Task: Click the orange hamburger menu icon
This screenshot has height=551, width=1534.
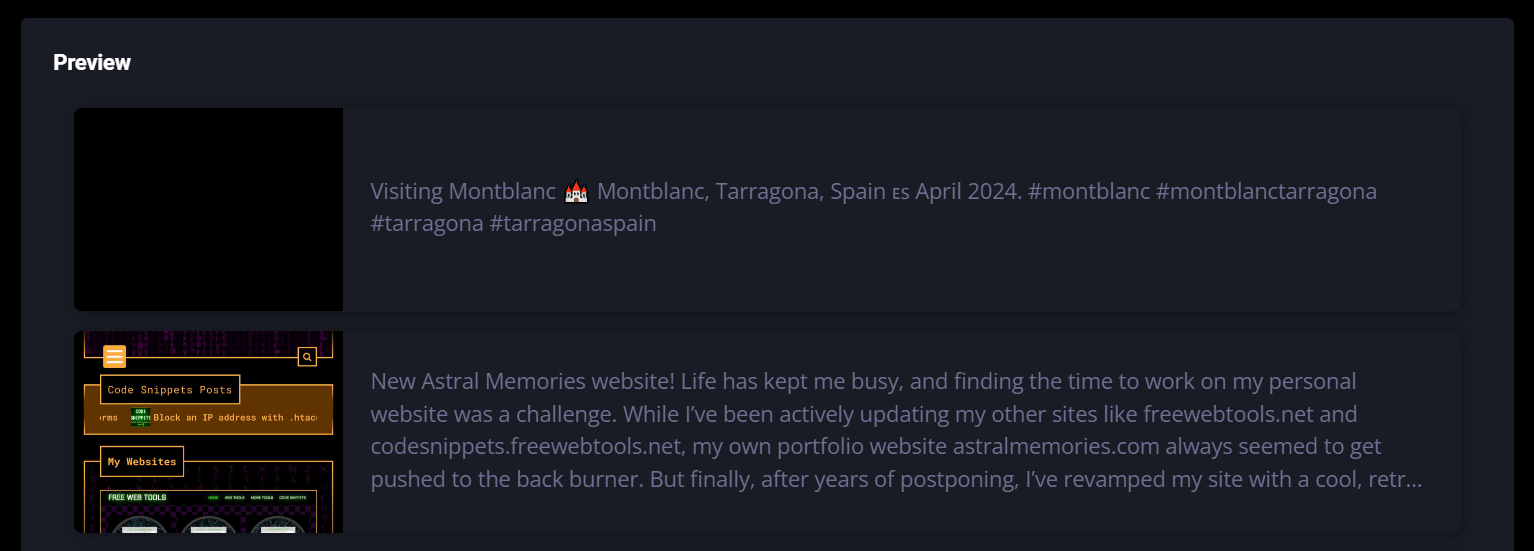Action: pyautogui.click(x=114, y=356)
